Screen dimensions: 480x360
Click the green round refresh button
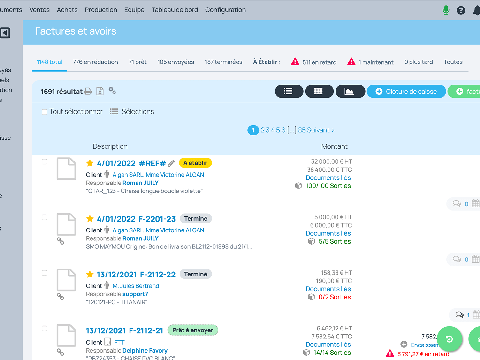click(450, 339)
